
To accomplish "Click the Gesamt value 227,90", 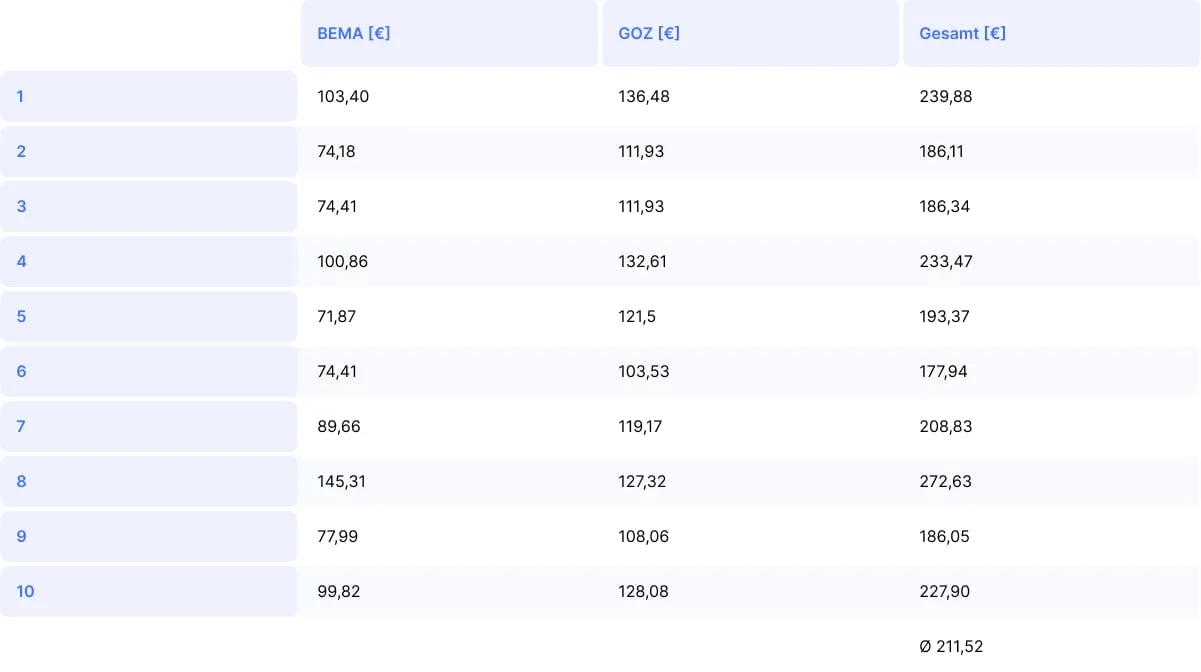I will coord(945,592).
